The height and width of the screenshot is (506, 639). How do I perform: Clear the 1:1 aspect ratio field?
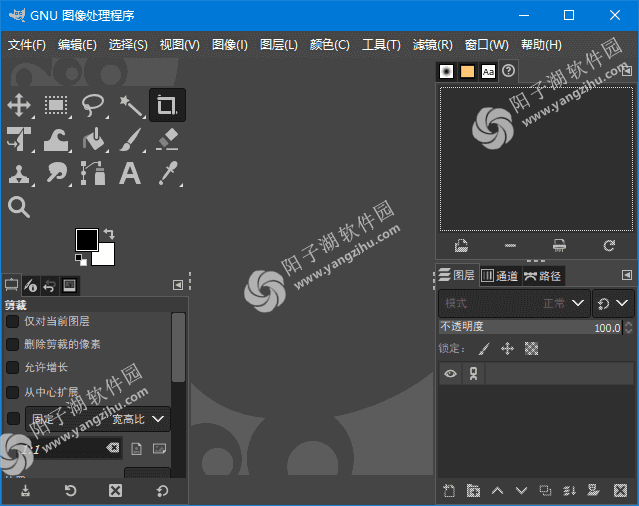point(113,448)
